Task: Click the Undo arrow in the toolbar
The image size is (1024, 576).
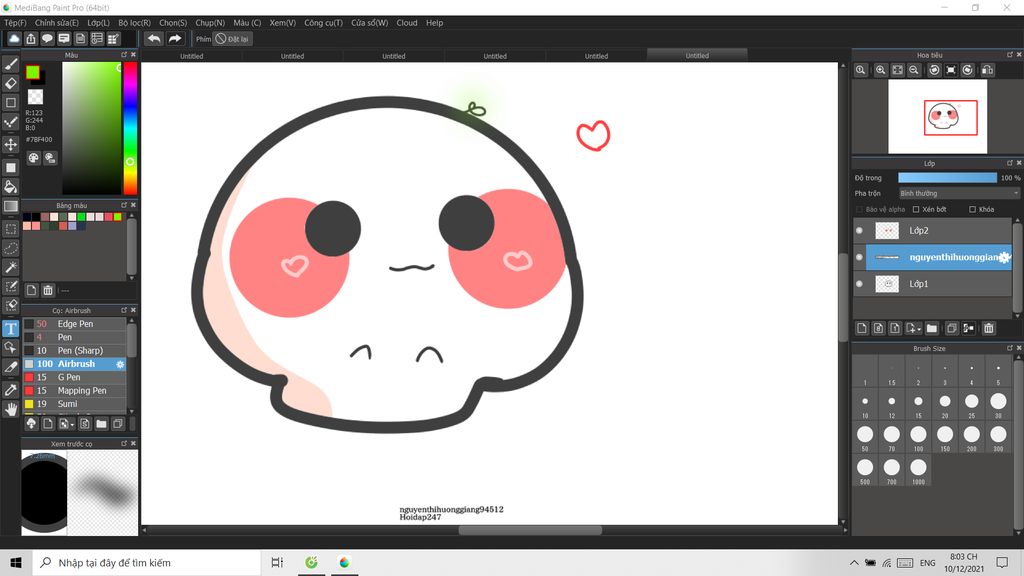Action: [x=154, y=39]
